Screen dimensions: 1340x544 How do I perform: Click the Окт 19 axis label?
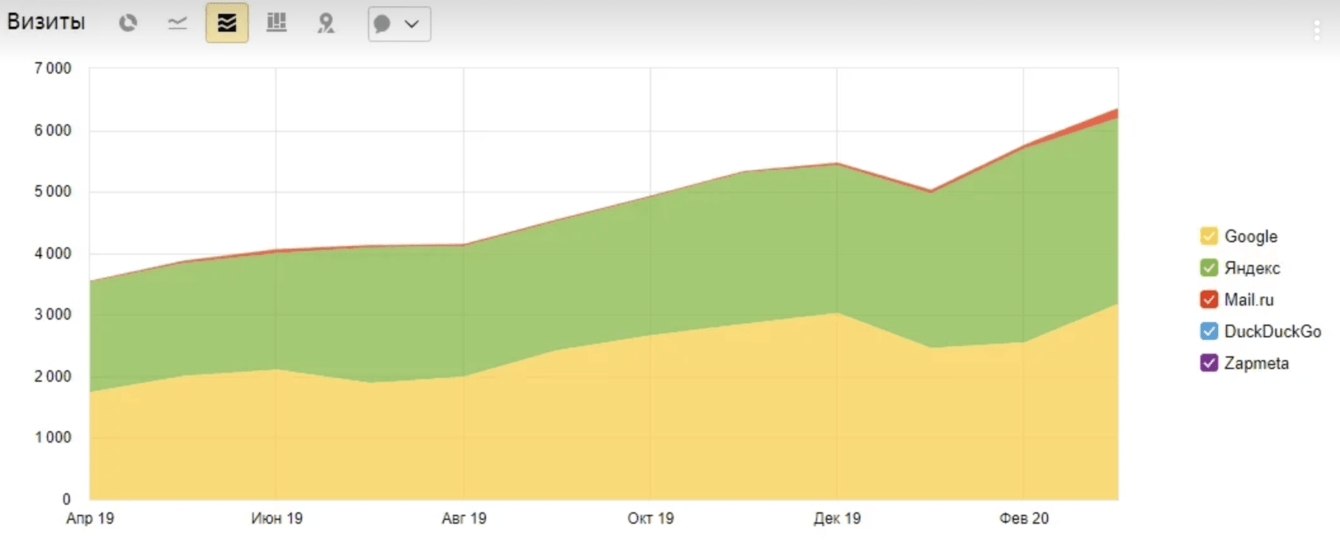pyautogui.click(x=651, y=519)
